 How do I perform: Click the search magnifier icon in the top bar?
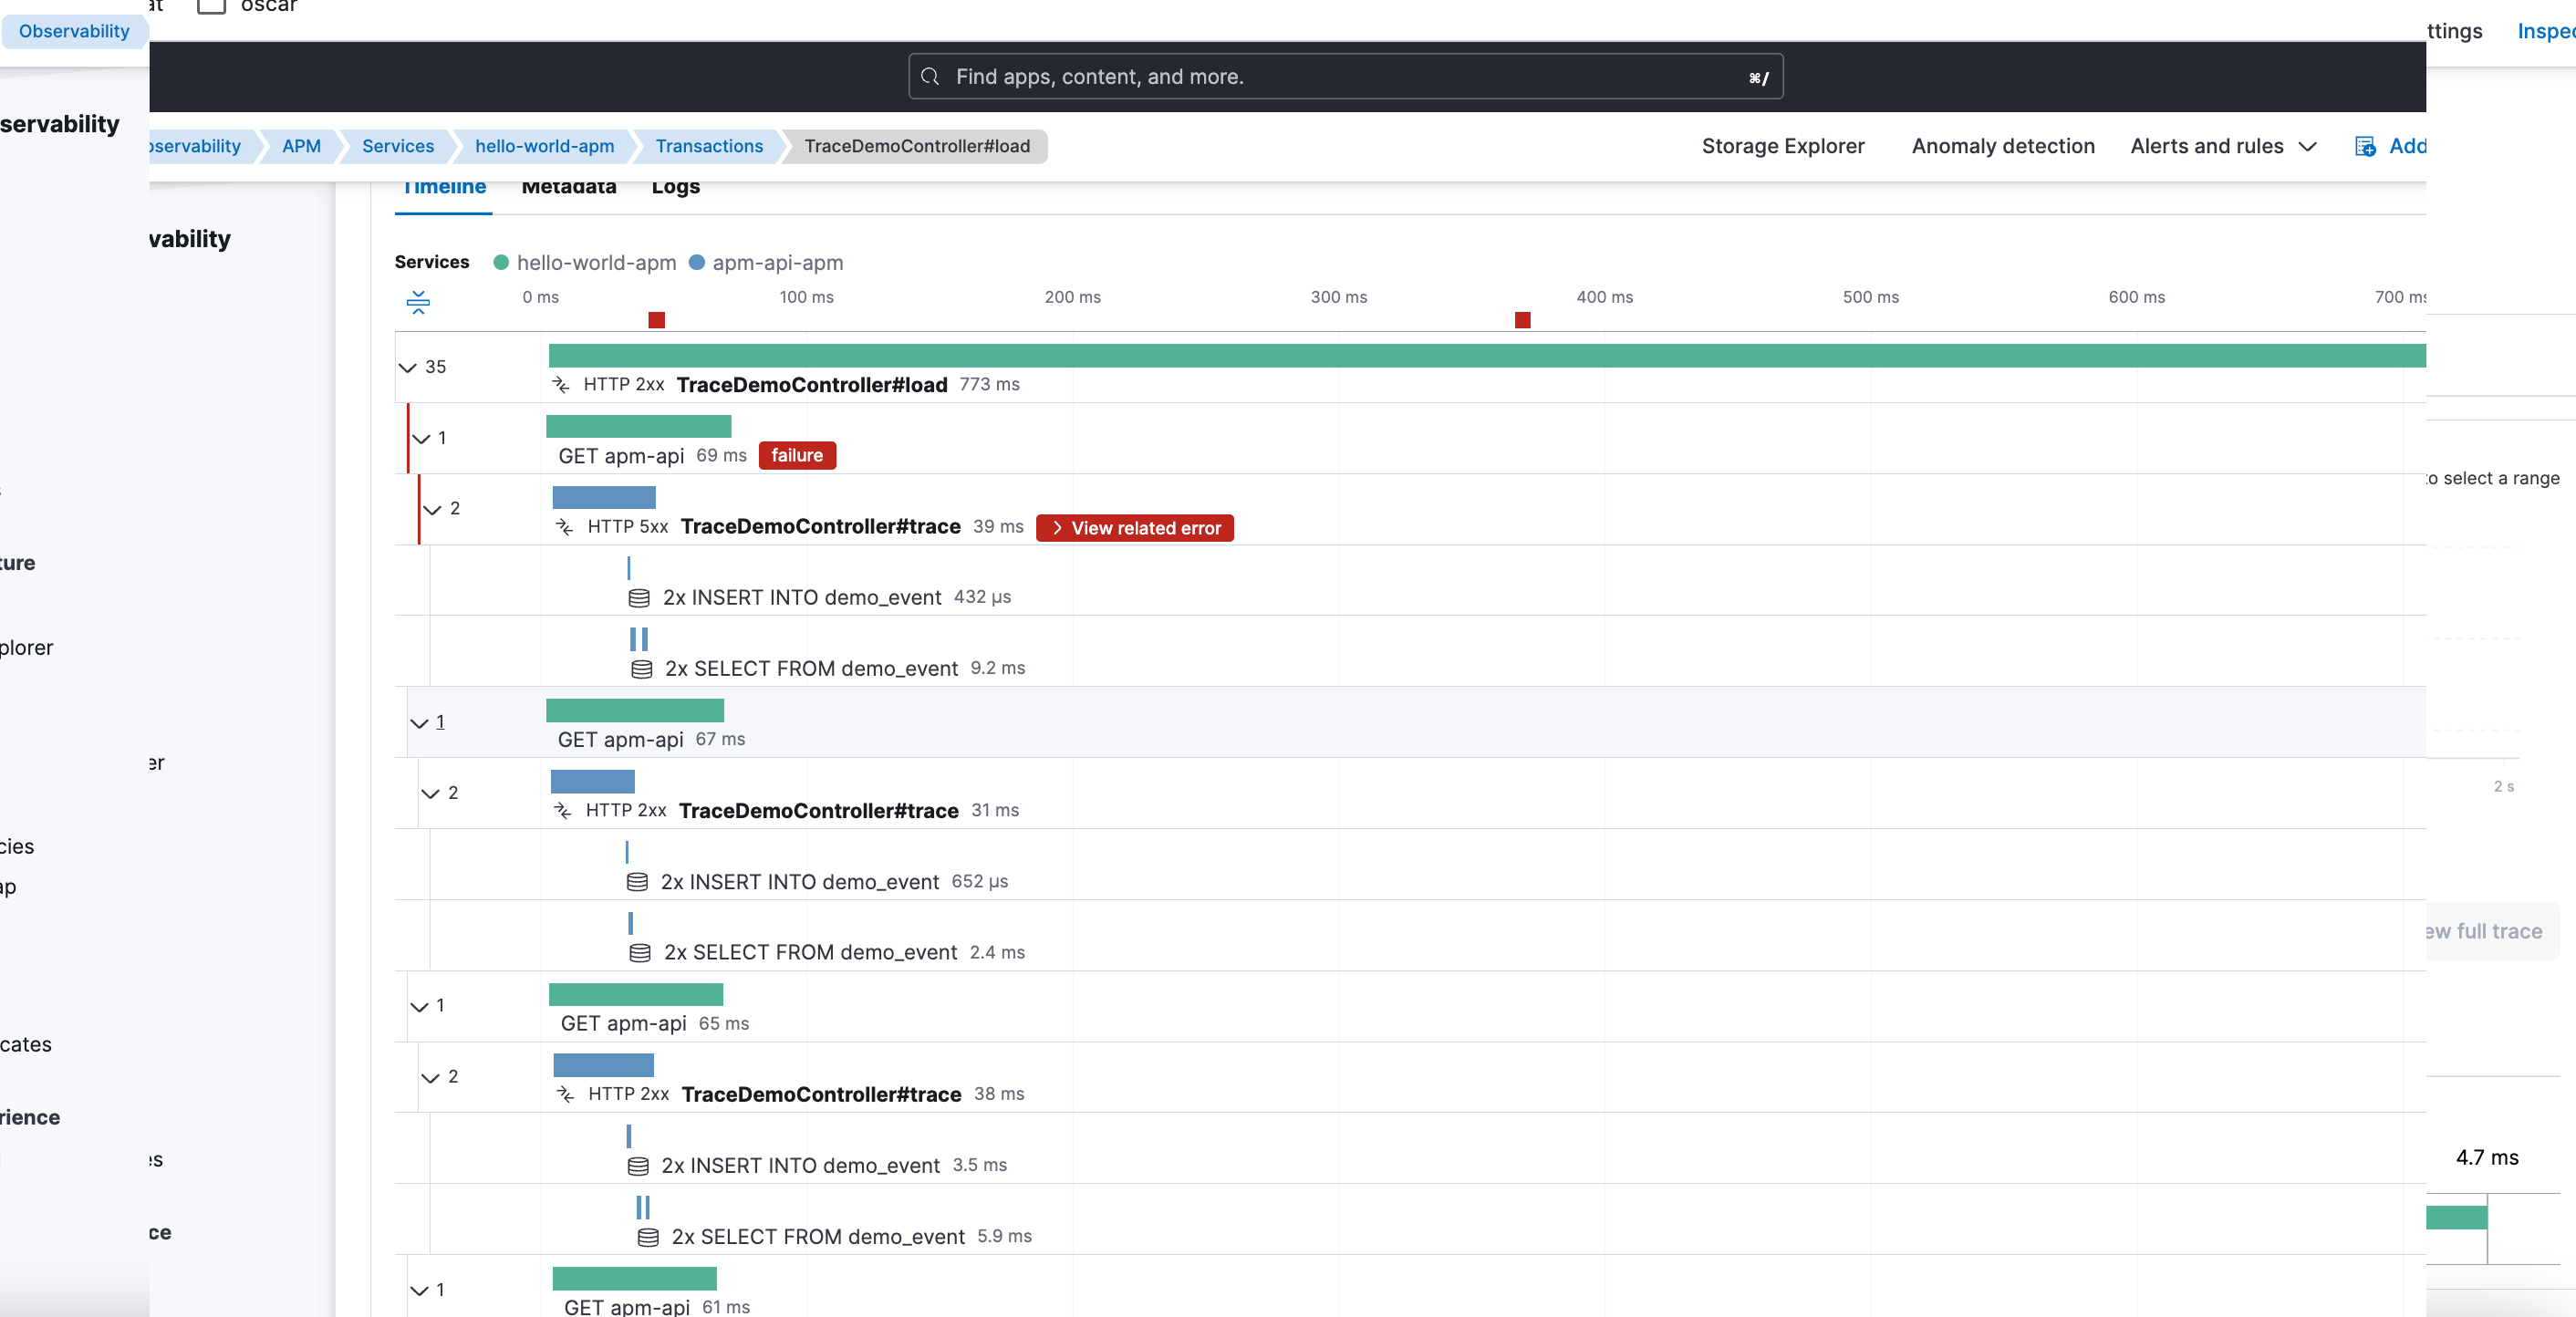930,77
